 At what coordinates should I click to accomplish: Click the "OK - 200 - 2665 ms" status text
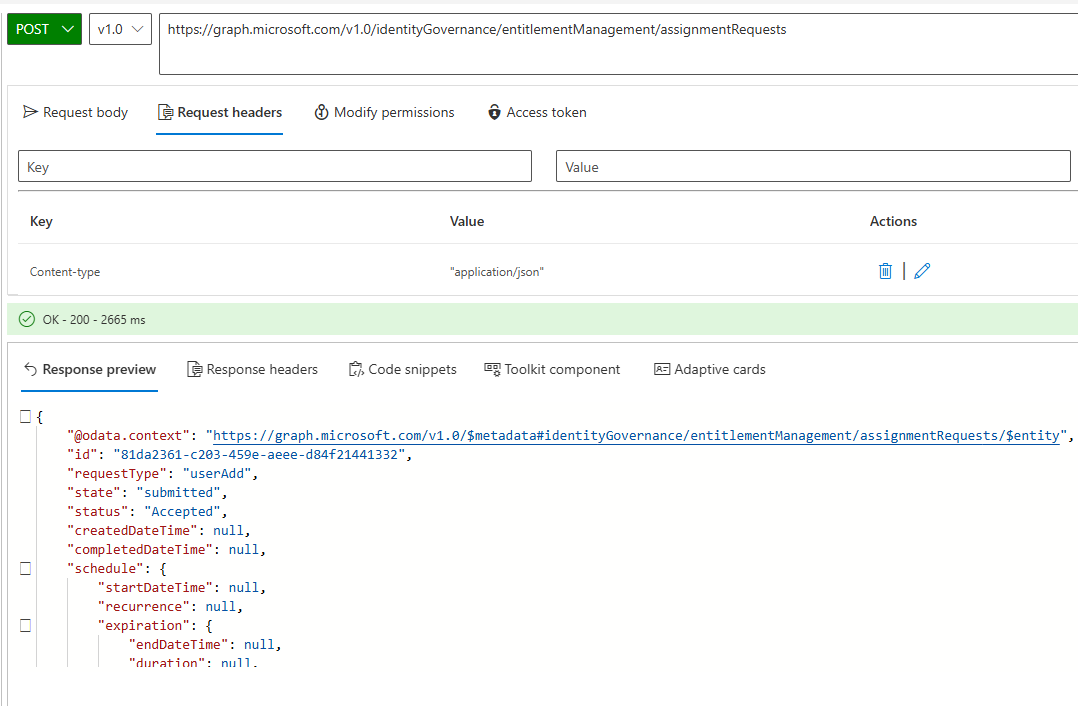(94, 320)
